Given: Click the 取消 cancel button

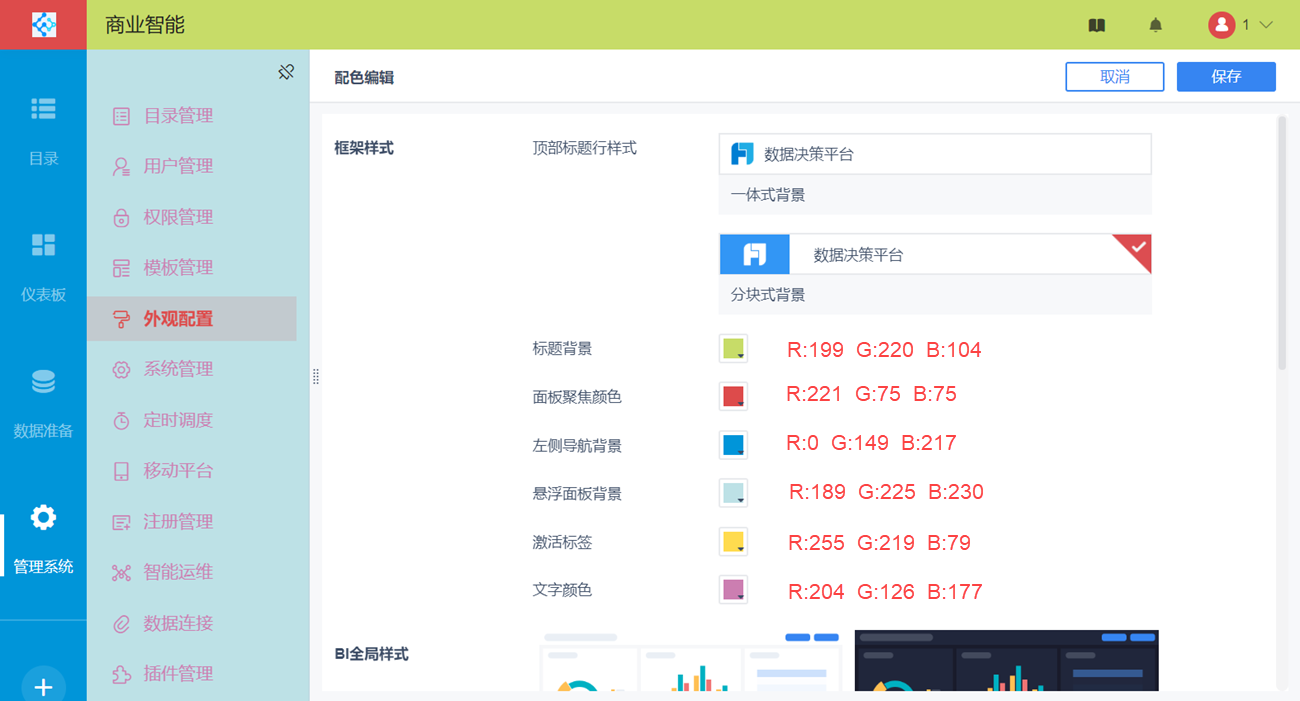Looking at the screenshot, I should point(1115,77).
